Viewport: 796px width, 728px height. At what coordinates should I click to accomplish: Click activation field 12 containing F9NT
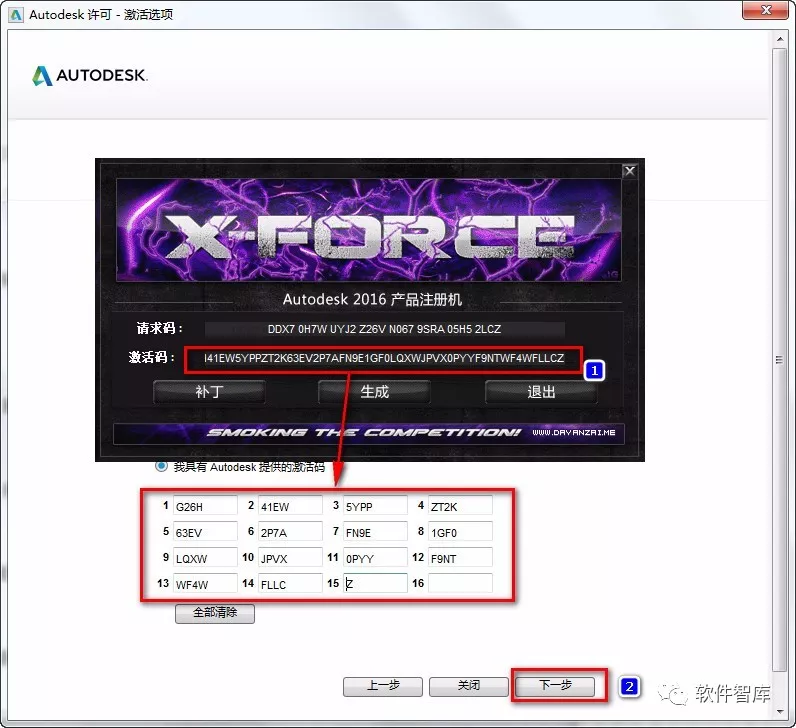(460, 557)
